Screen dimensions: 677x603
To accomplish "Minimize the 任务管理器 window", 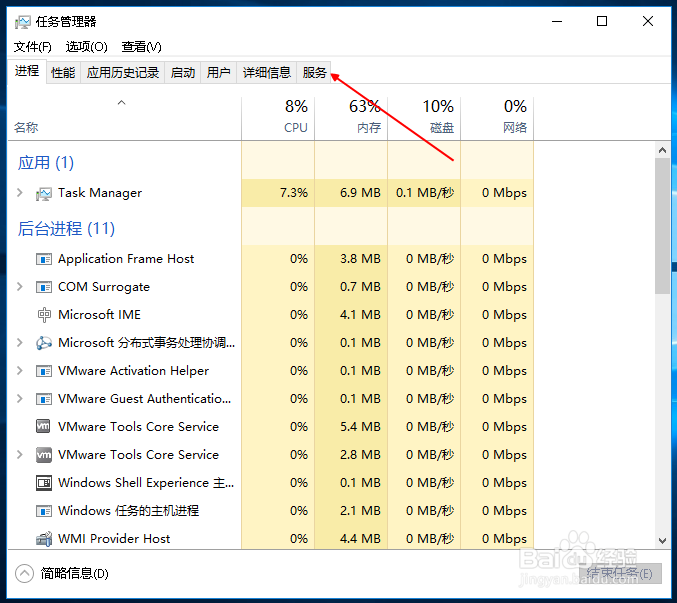I will tap(557, 21).
